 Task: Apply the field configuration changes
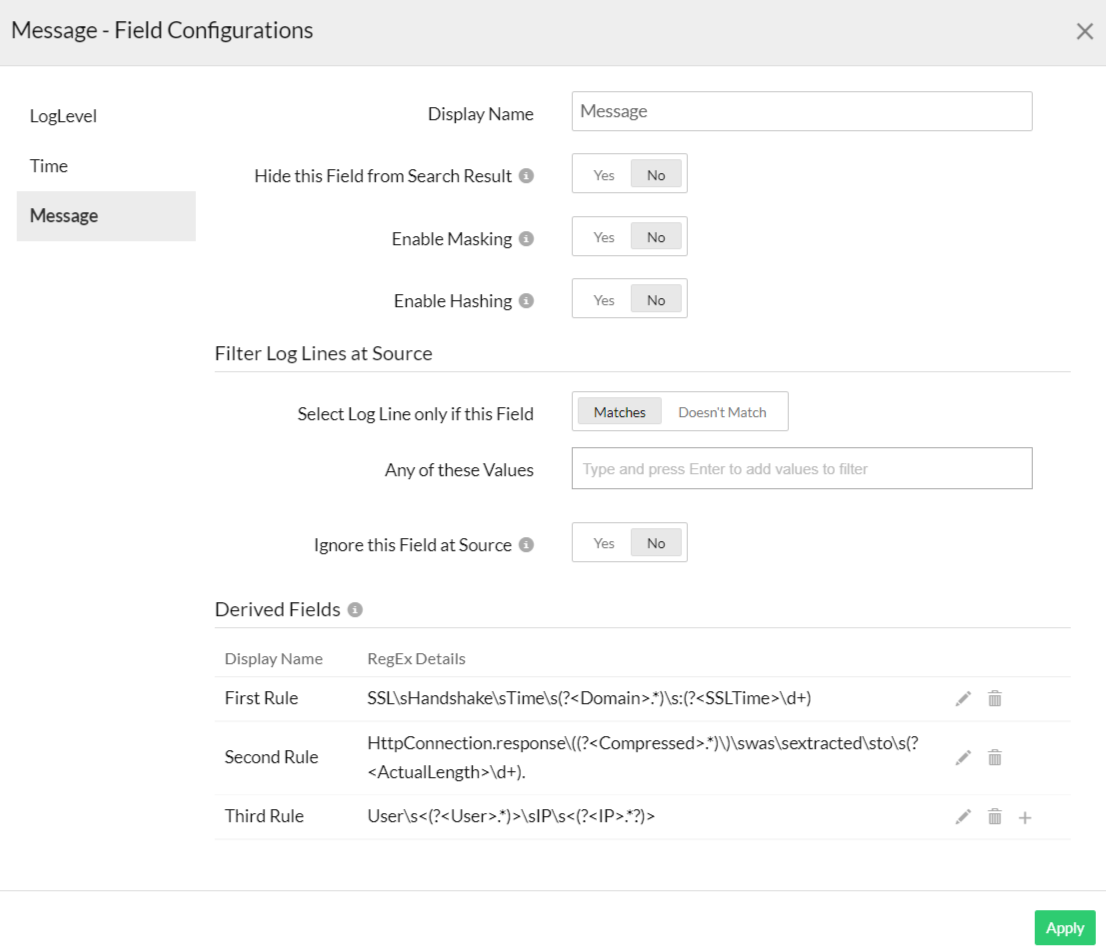coord(1064,928)
